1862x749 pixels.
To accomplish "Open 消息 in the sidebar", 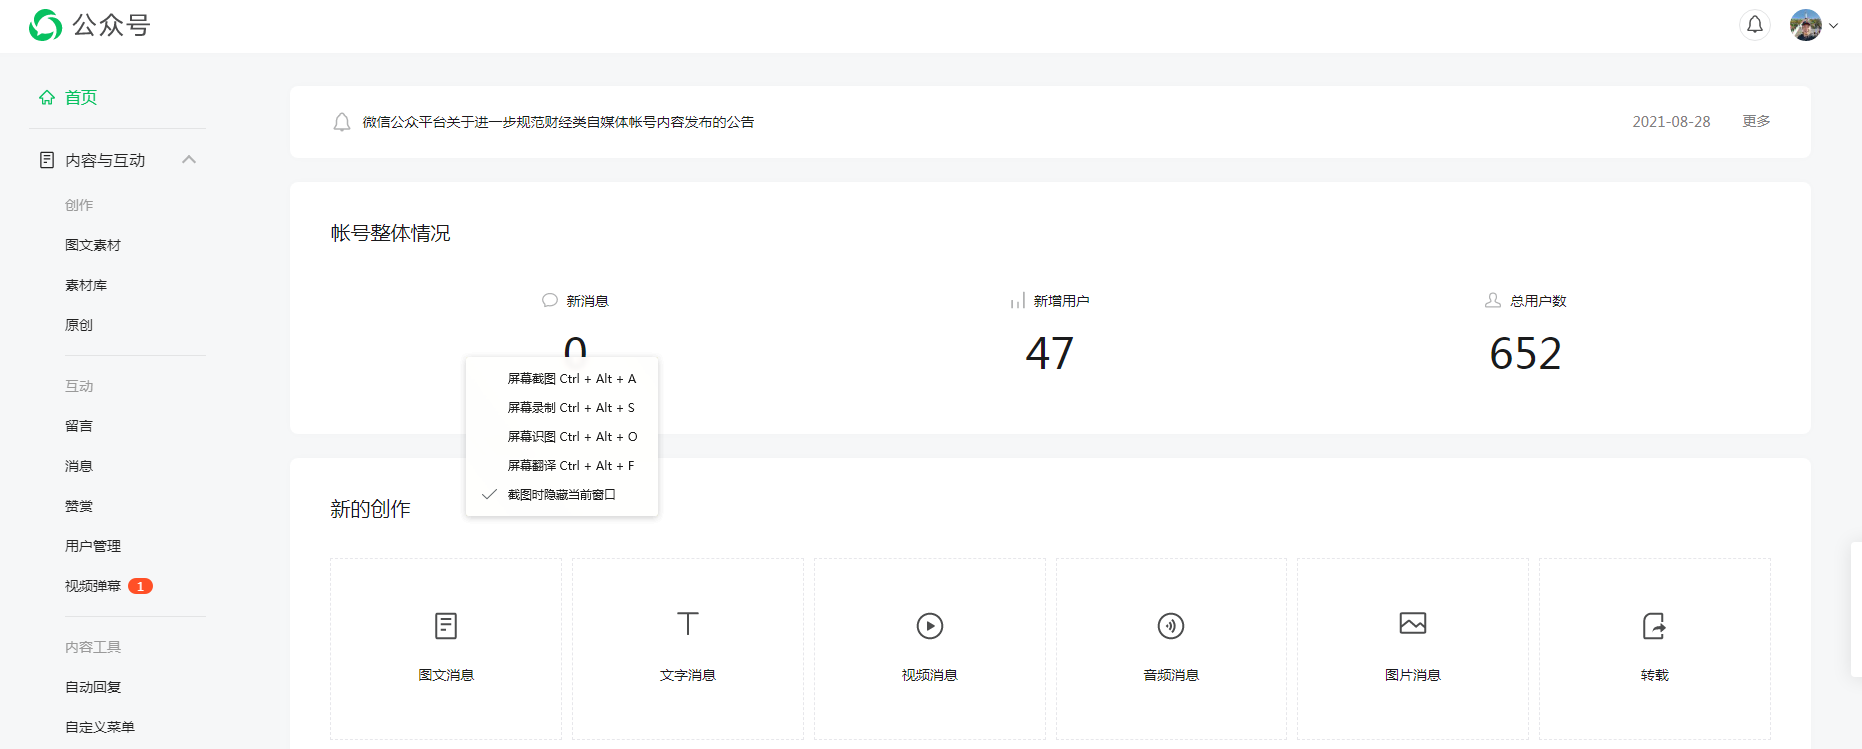I will [79, 466].
